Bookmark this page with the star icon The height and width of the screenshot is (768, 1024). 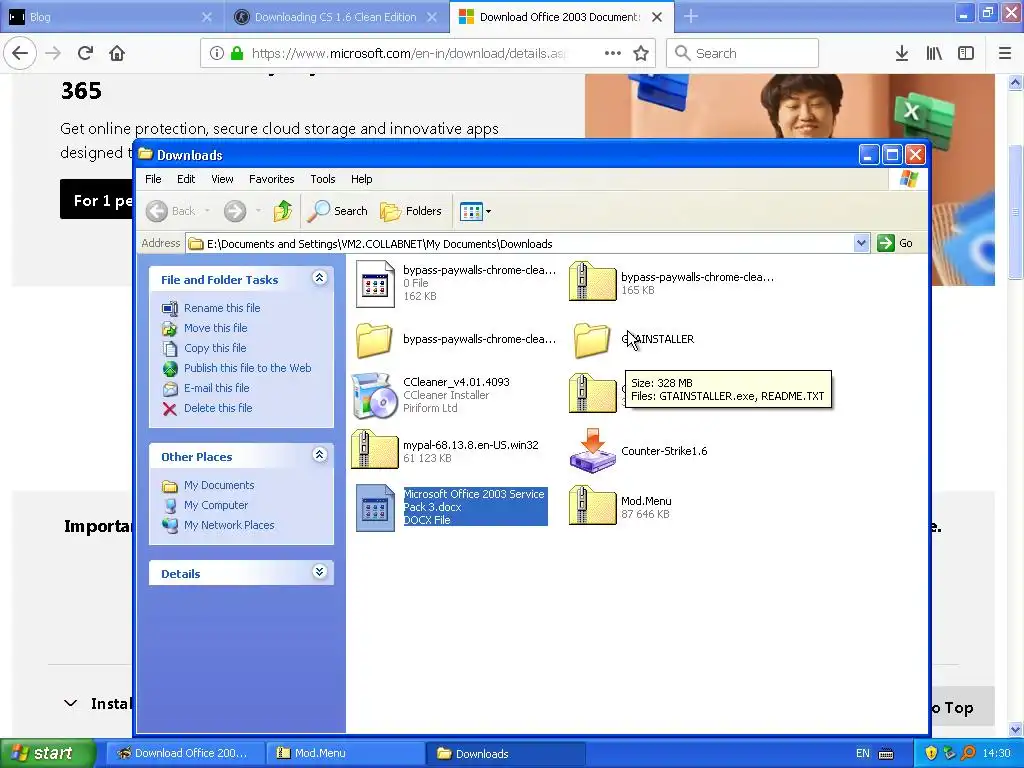641,53
